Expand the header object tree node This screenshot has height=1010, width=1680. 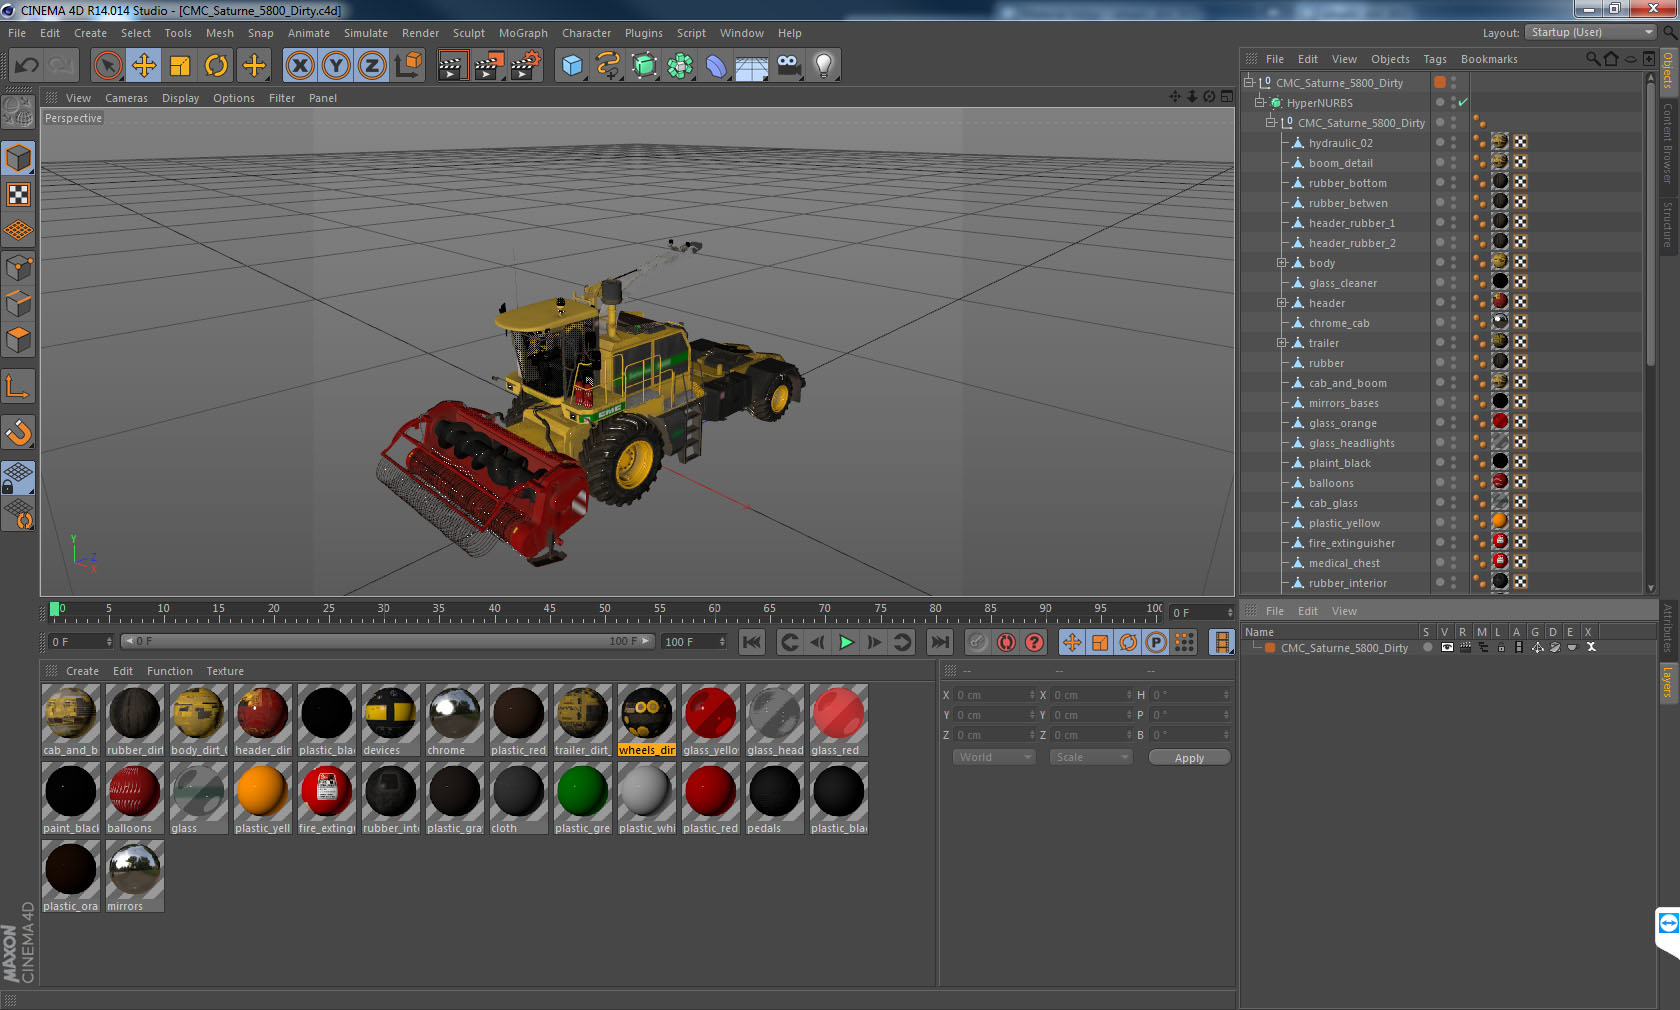tap(1281, 303)
